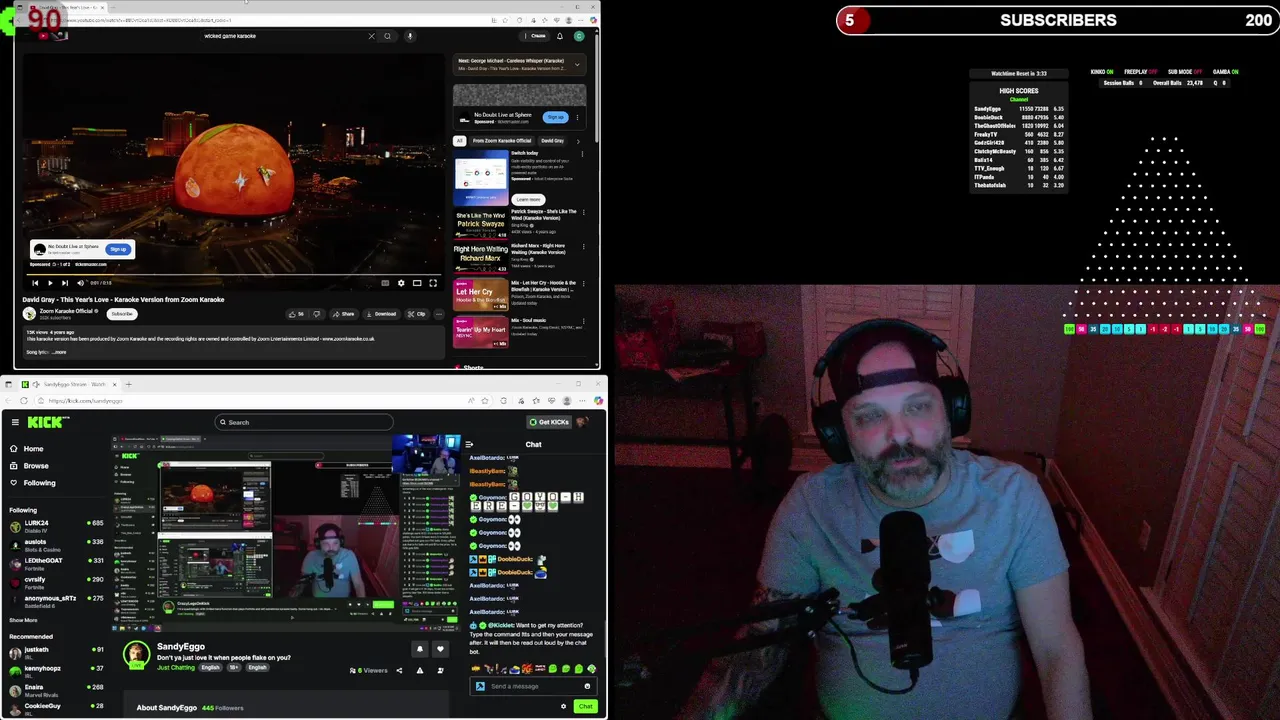Image resolution: width=1280 pixels, height=720 pixels.
Task: Open emoji picker in the chat input
Action: pyautogui.click(x=587, y=686)
